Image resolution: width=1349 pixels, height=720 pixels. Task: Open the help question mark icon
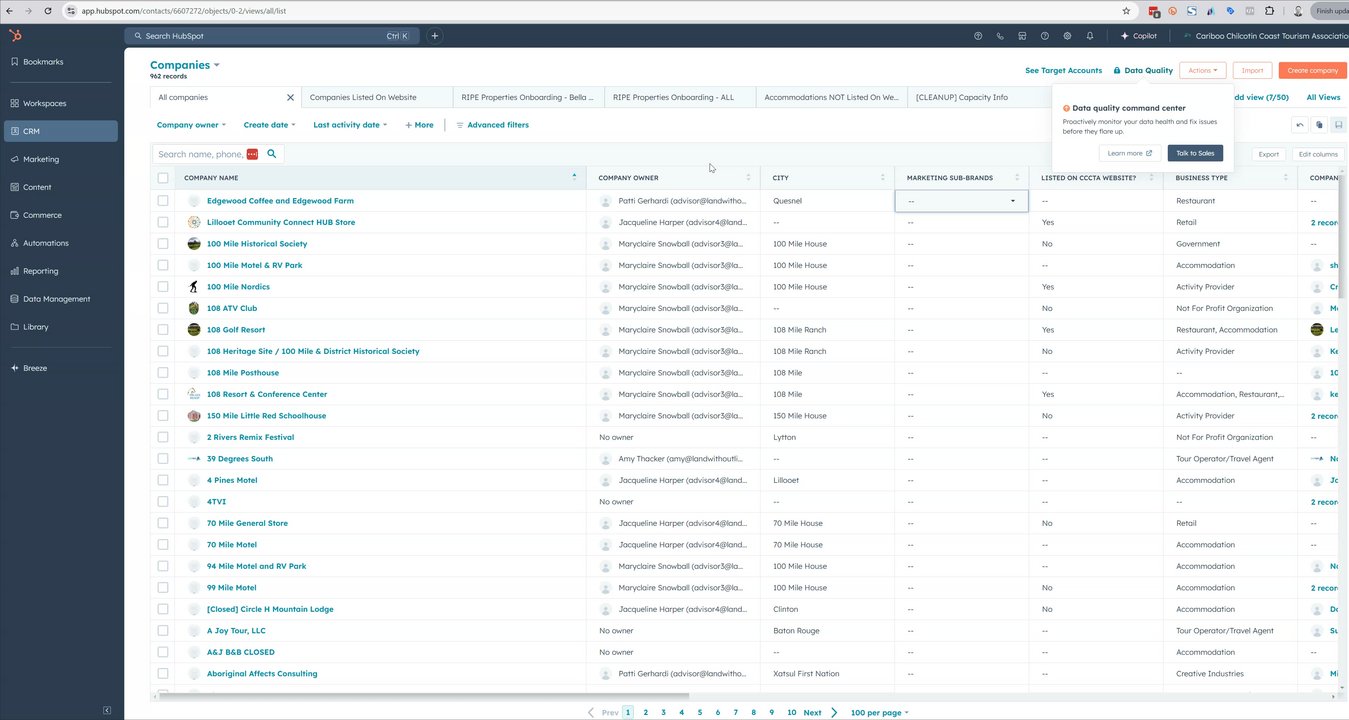(1045, 36)
